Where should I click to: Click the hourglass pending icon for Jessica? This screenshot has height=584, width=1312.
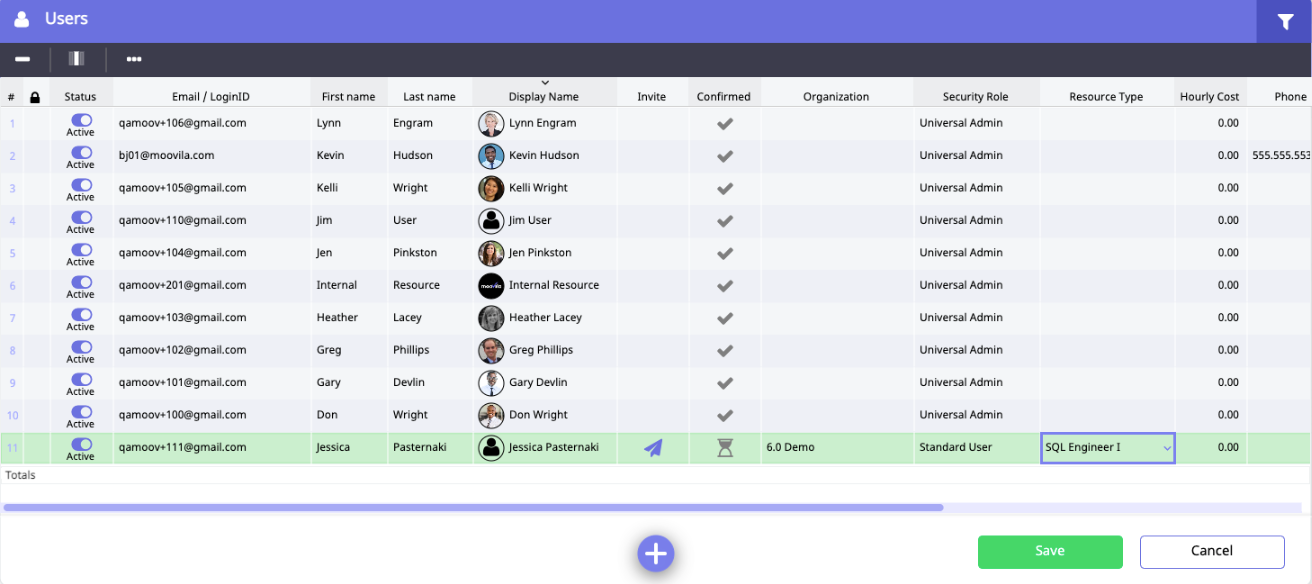point(725,448)
